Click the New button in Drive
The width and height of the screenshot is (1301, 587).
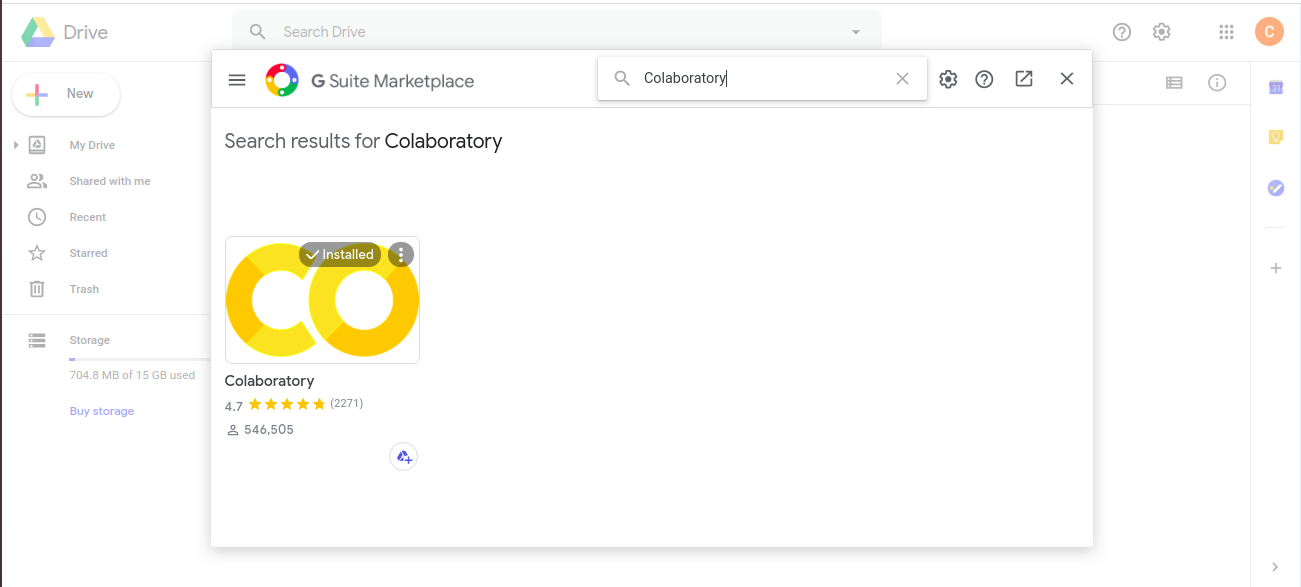pos(66,94)
